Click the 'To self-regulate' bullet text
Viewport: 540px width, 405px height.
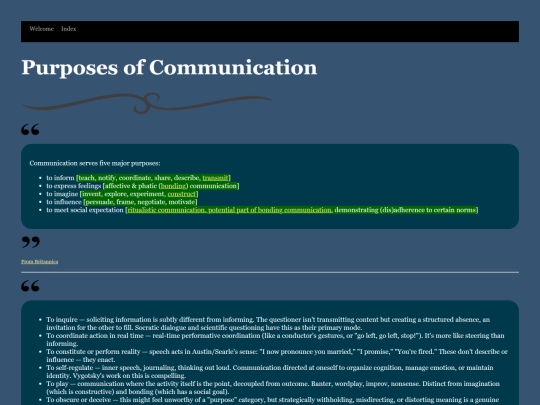(270, 372)
